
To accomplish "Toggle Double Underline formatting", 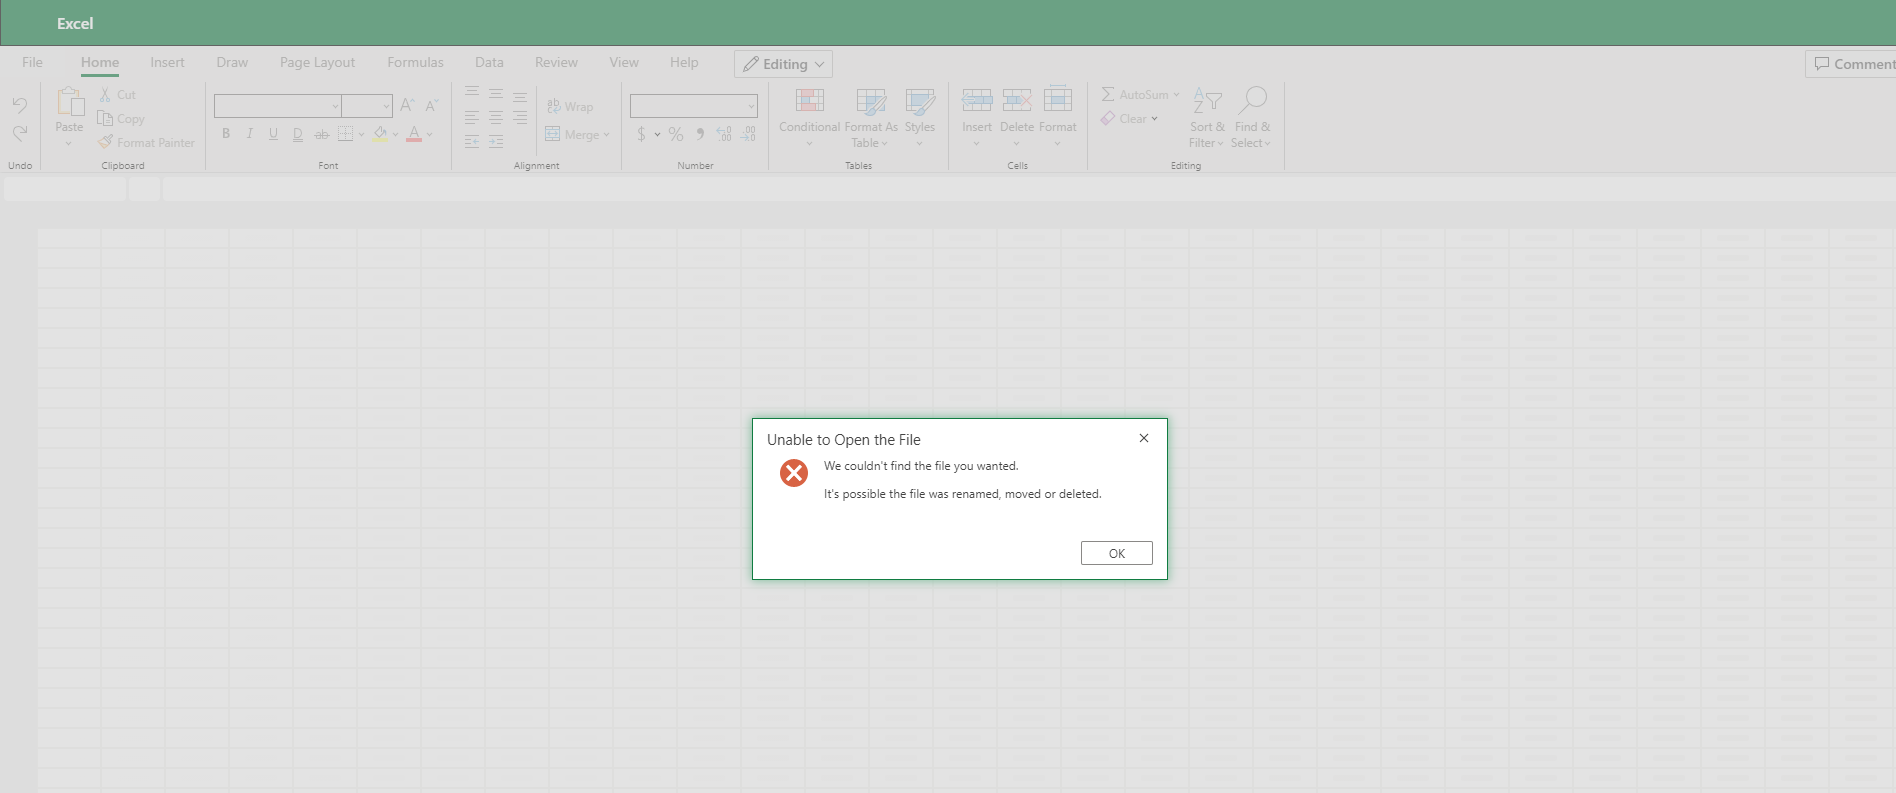I will click(297, 134).
